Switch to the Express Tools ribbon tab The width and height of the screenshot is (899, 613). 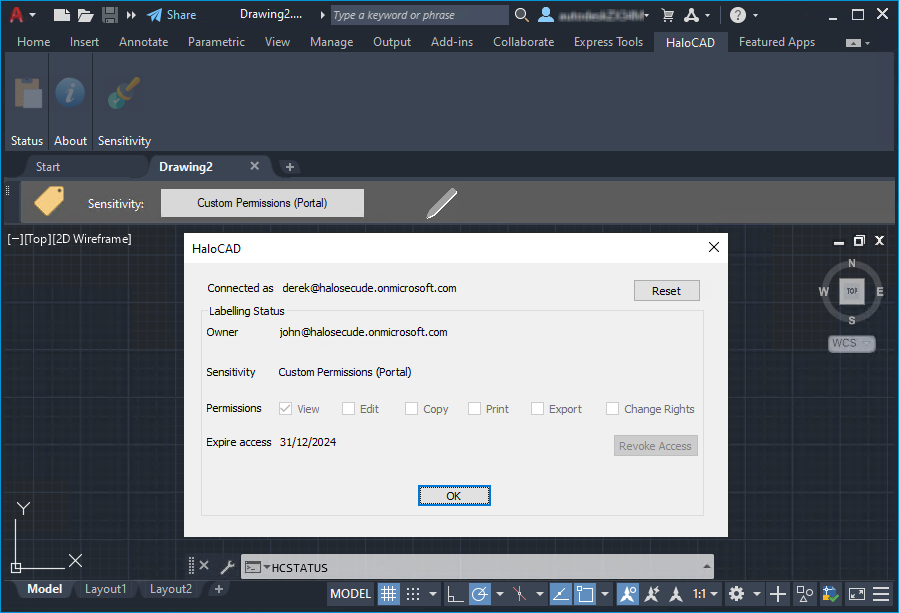pyautogui.click(x=608, y=42)
